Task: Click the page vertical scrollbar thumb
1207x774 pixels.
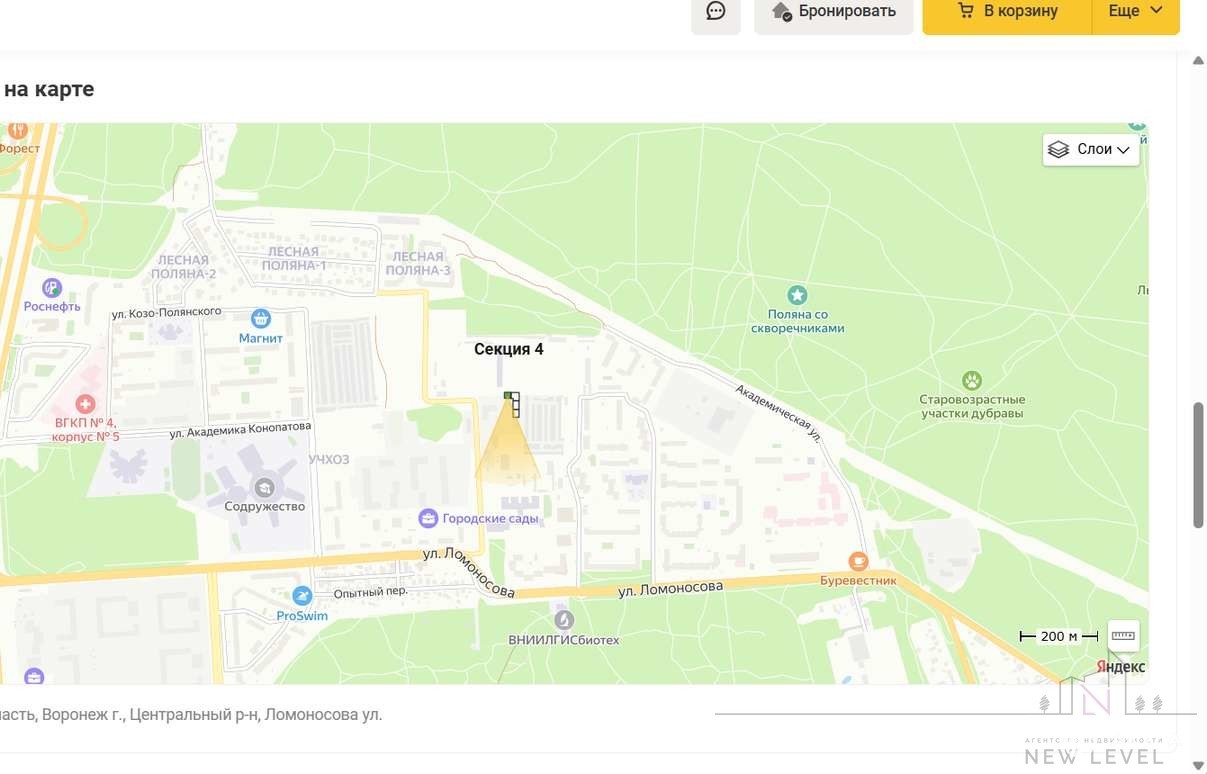Action: pyautogui.click(x=1198, y=465)
